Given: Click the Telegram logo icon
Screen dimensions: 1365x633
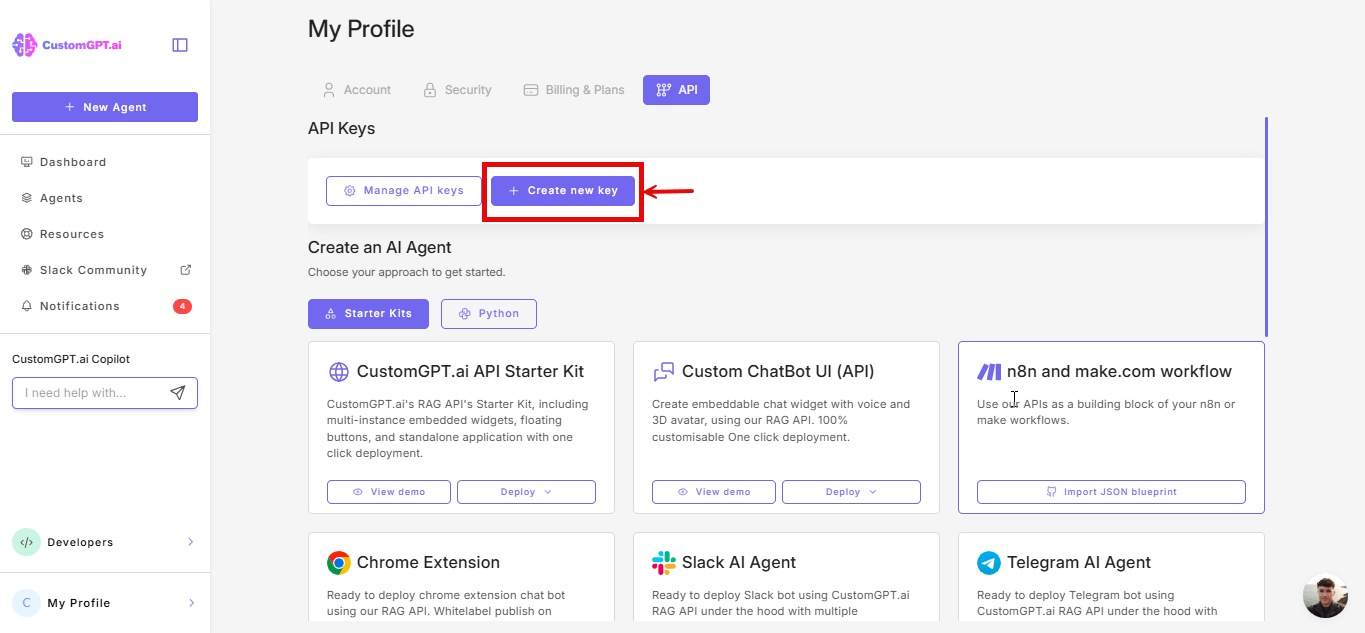Looking at the screenshot, I should tap(989, 563).
